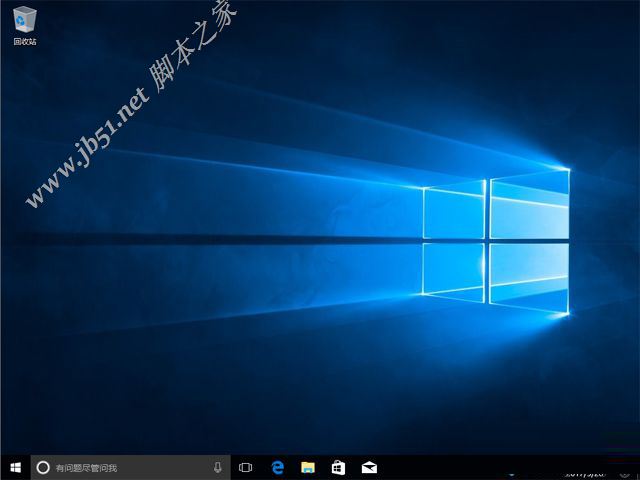
Task: Focus the Cortana search box
Action: coord(131,468)
